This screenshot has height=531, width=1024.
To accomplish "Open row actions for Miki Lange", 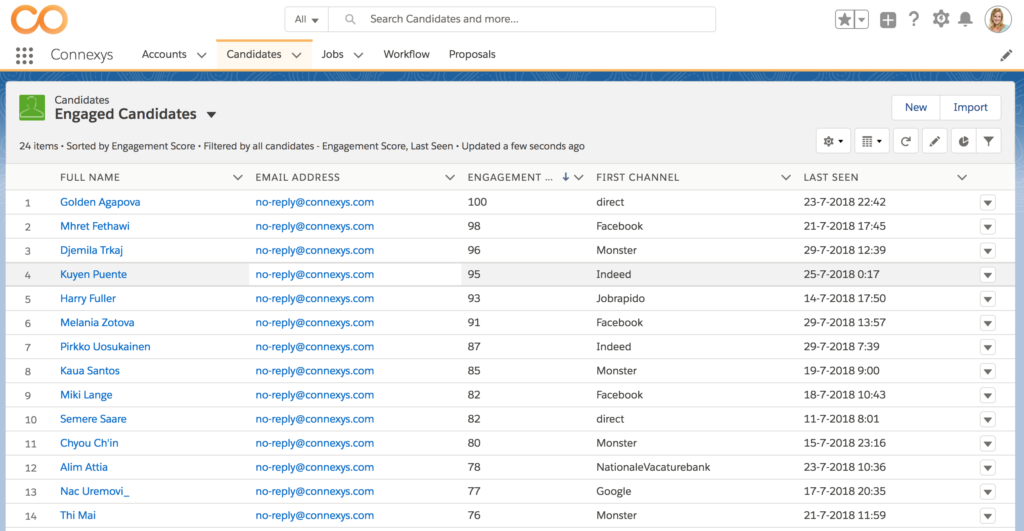I will pos(987,395).
